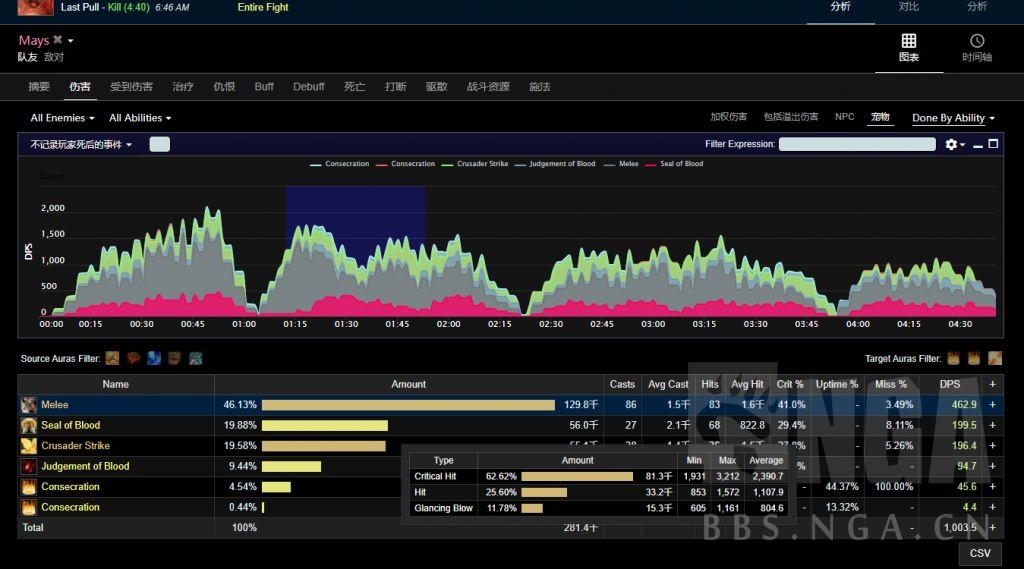
Task: Open the All Abilities dropdown
Action: (x=140, y=118)
